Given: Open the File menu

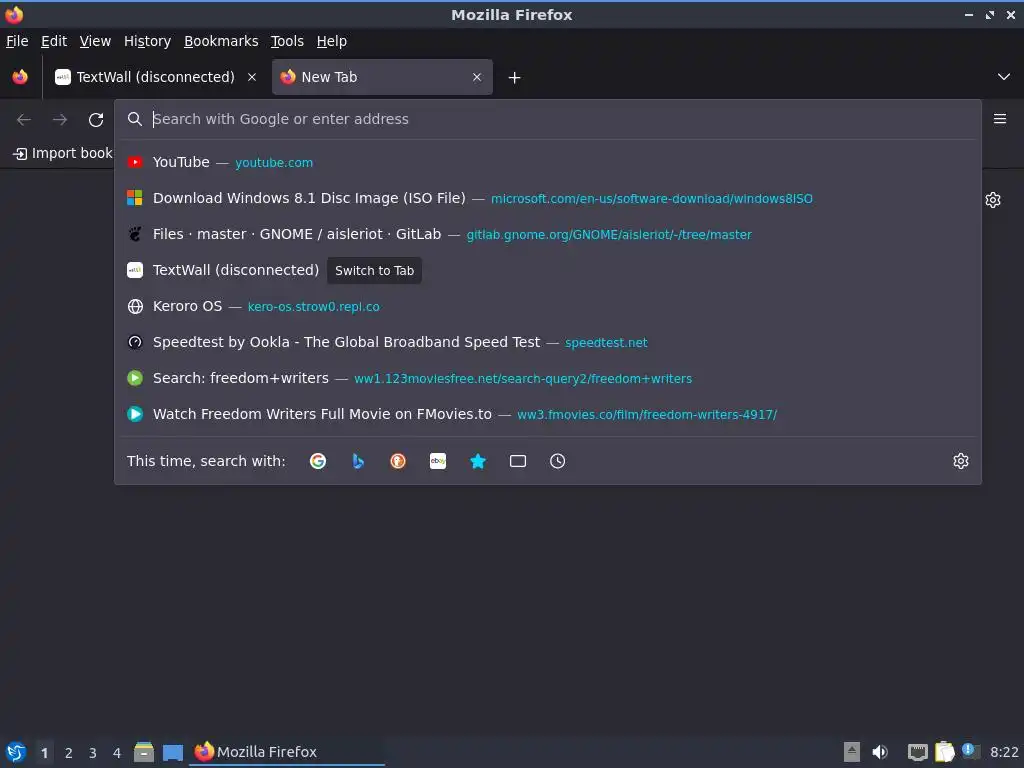Looking at the screenshot, I should (x=17, y=41).
